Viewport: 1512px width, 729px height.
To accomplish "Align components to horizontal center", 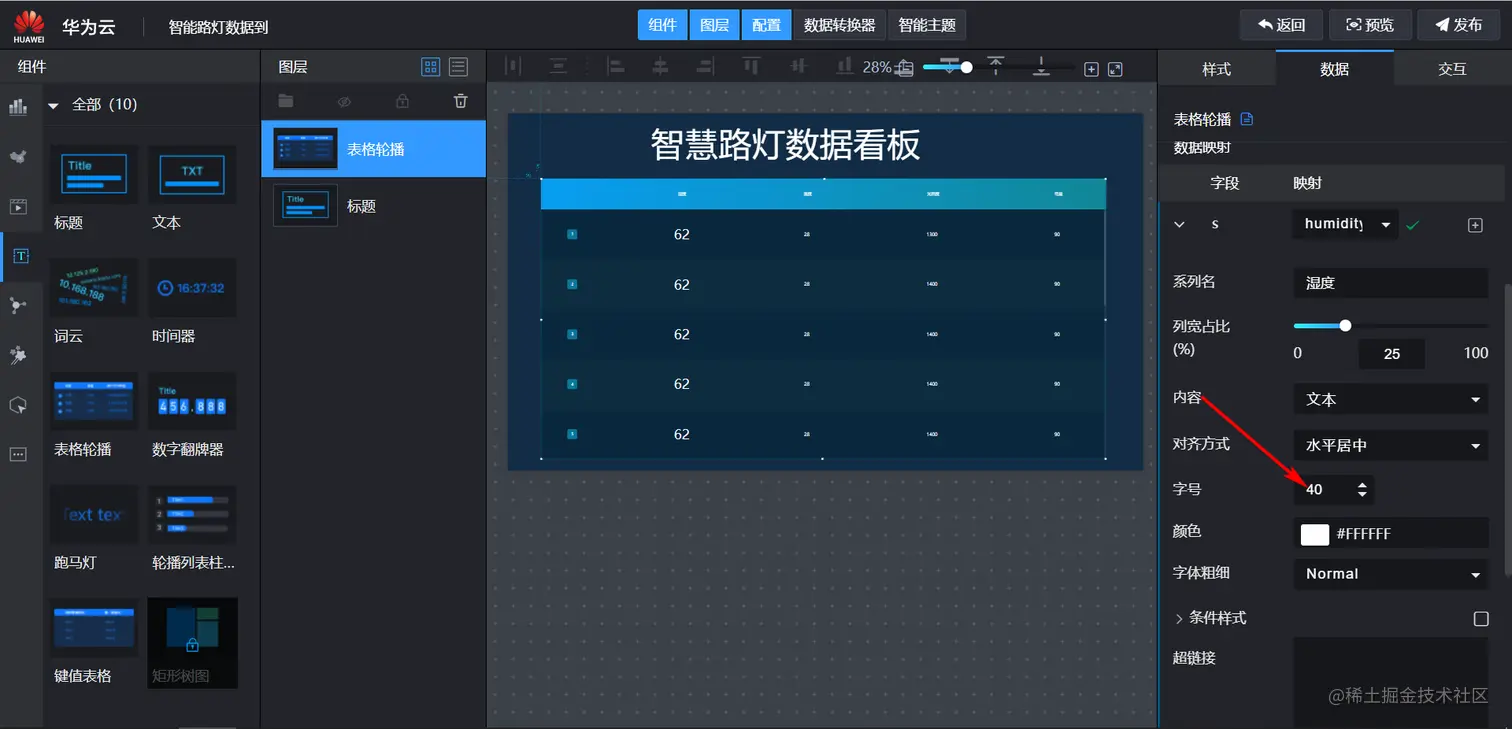I will coord(660,67).
